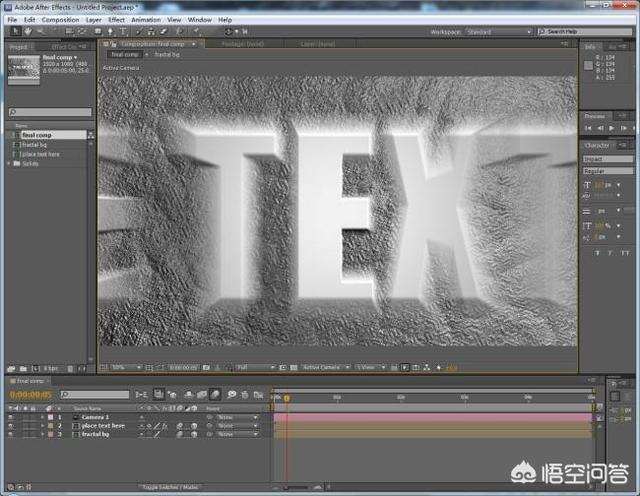Select the Hand tool
The height and width of the screenshot is (496, 640).
[28, 31]
